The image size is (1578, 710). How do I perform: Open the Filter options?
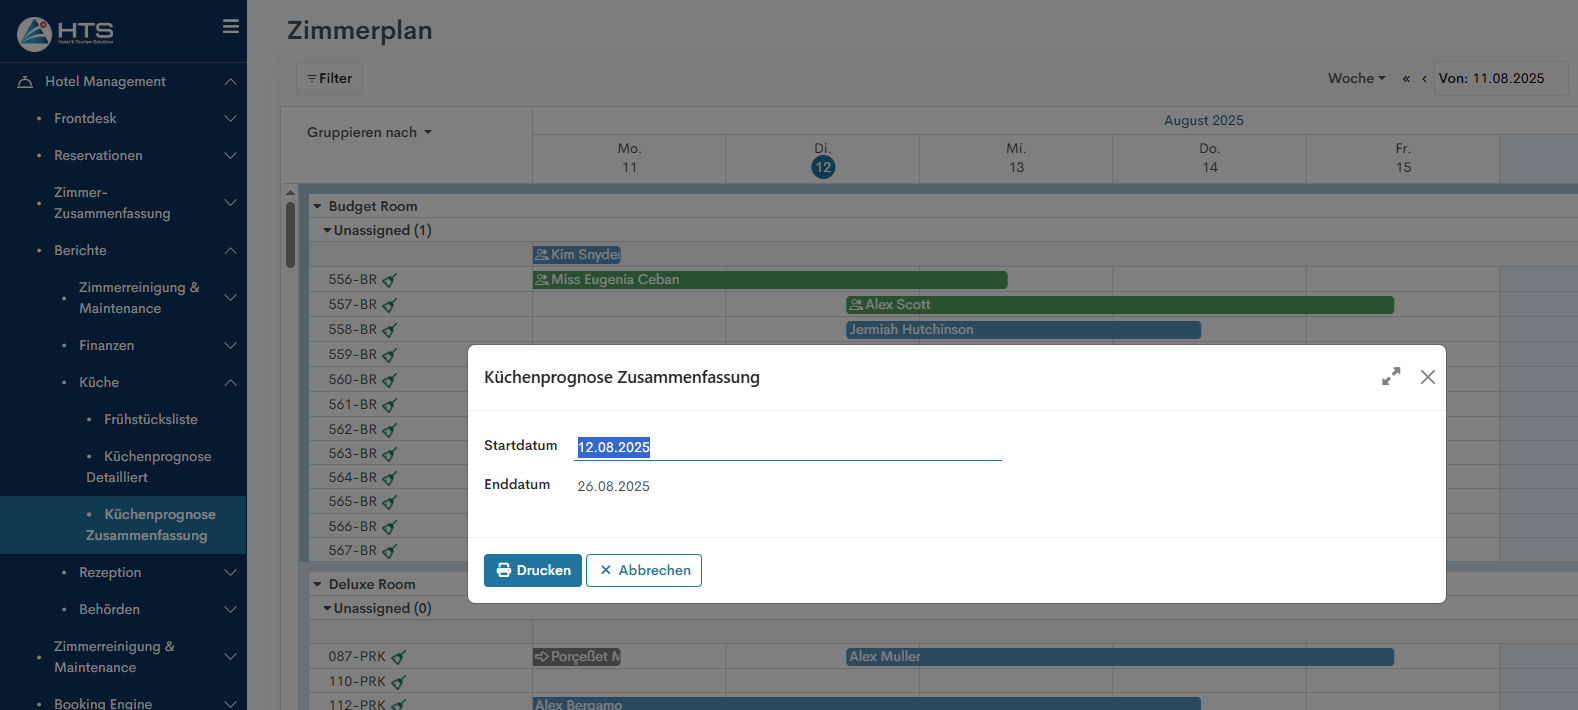click(329, 79)
